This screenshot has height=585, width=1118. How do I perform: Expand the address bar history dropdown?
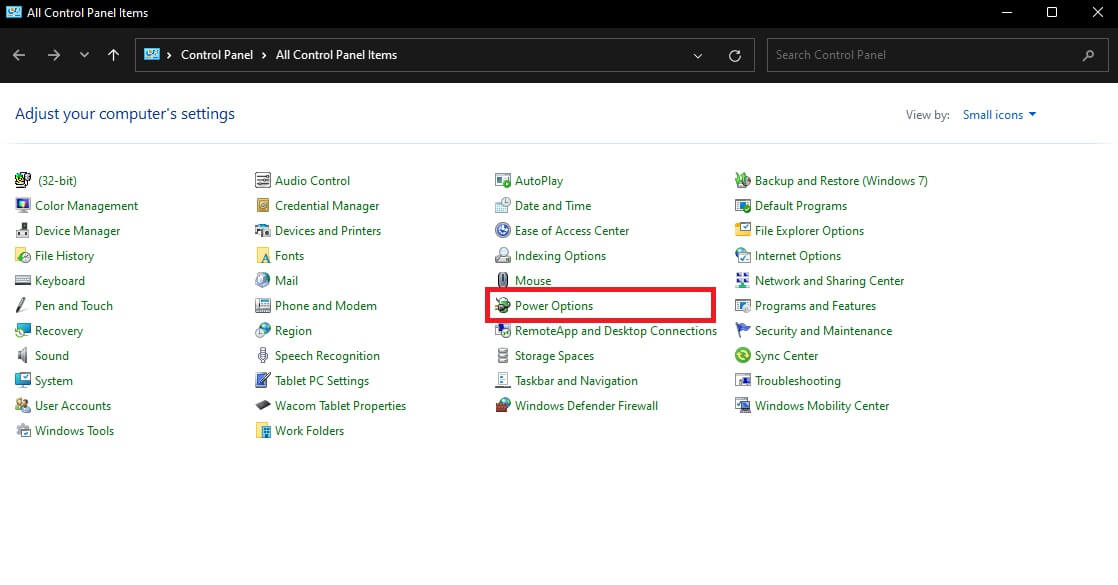pyautogui.click(x=698, y=56)
